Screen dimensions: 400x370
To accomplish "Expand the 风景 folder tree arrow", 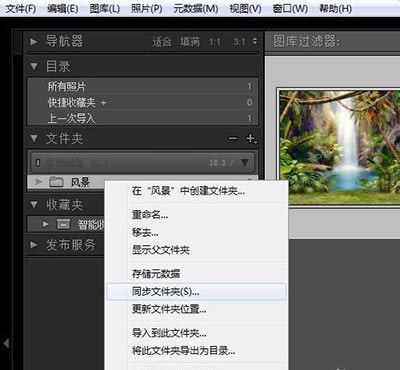I will tap(39, 182).
